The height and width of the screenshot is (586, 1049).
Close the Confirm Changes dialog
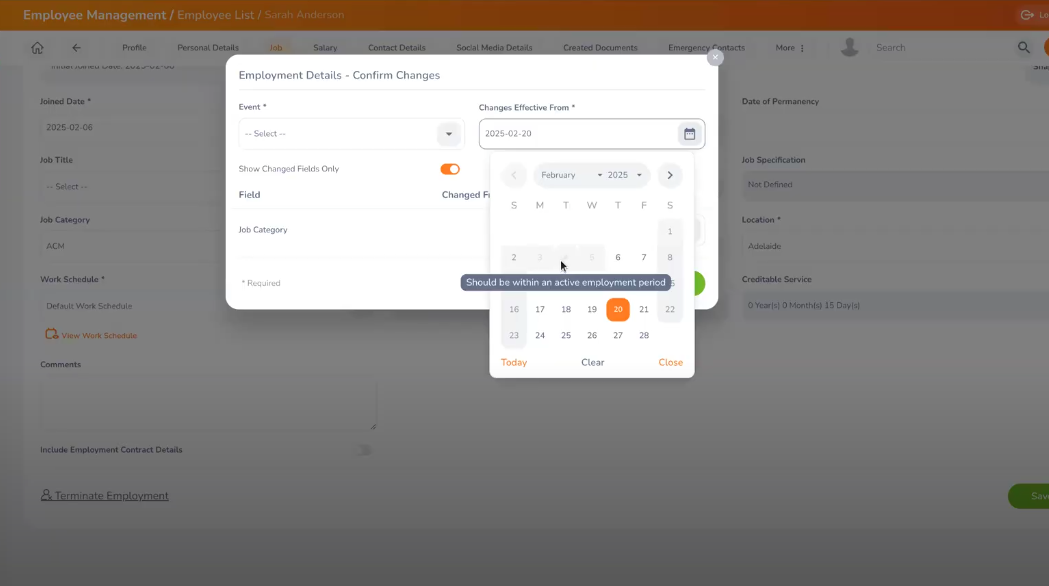pyautogui.click(x=715, y=58)
